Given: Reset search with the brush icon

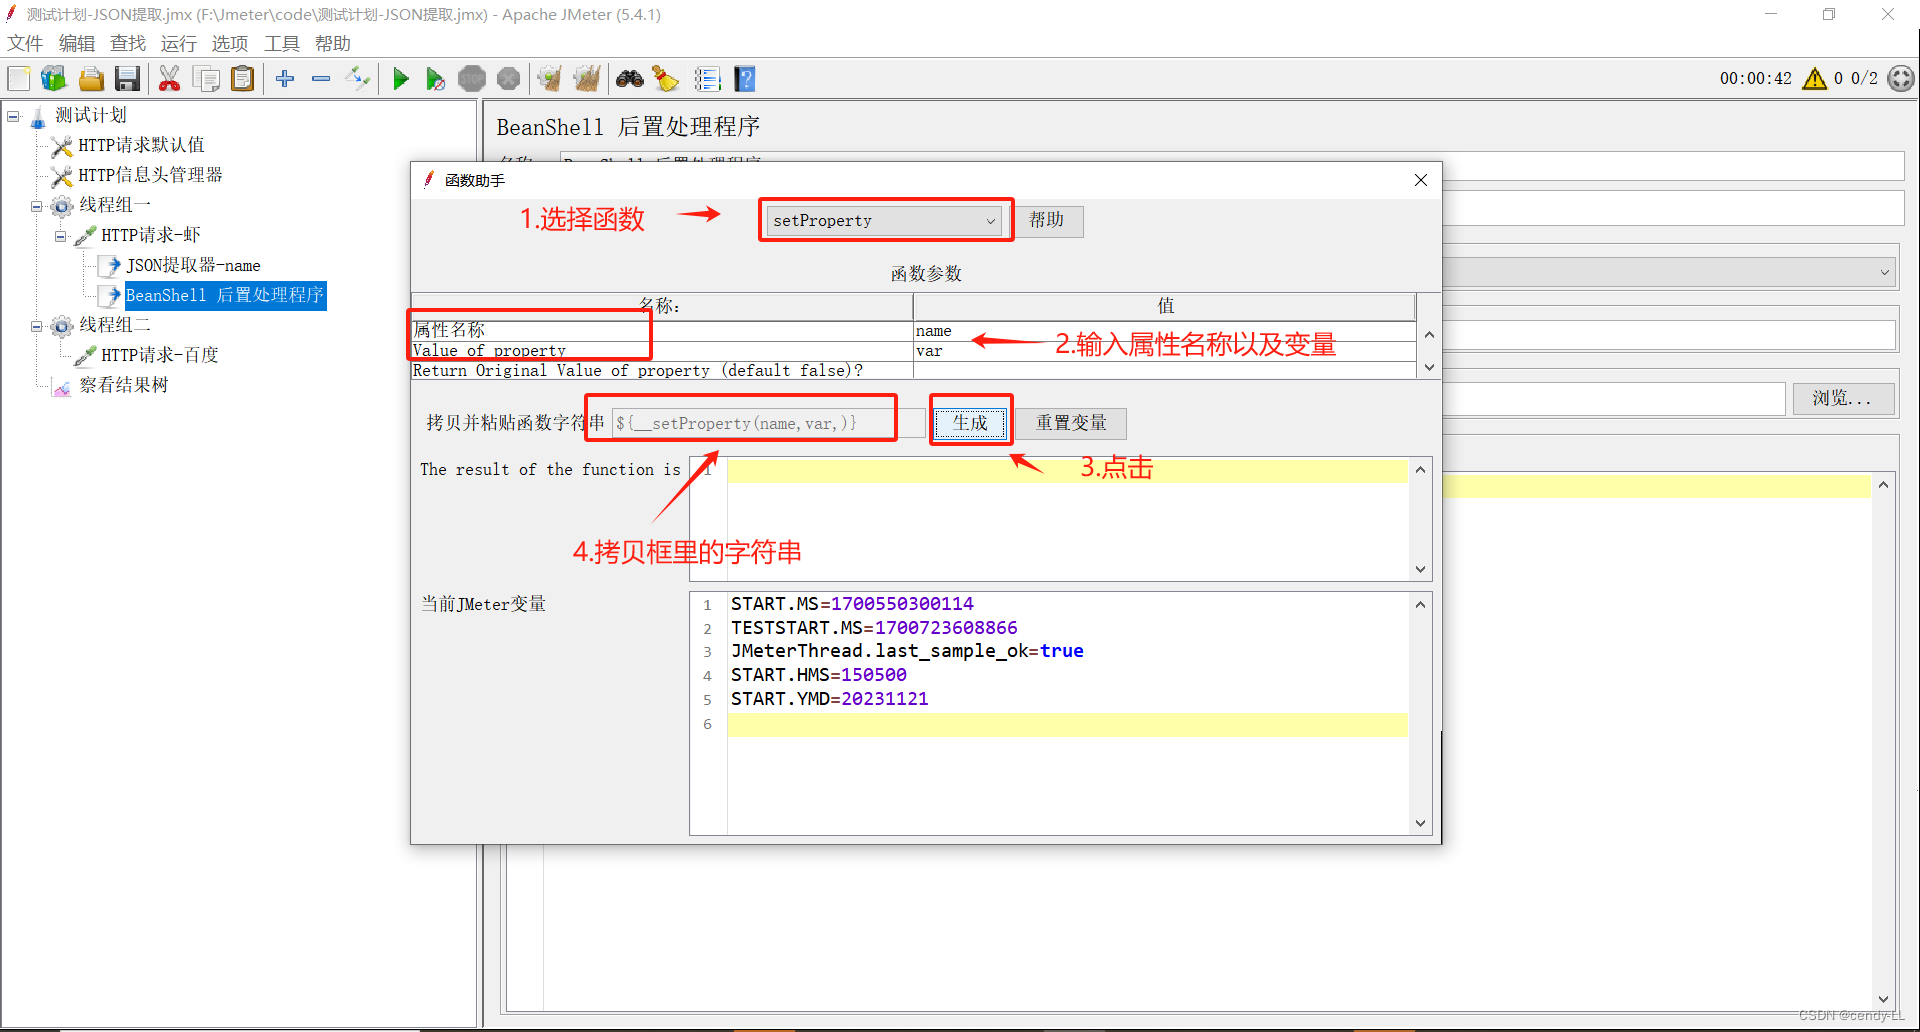Looking at the screenshot, I should click(x=666, y=79).
